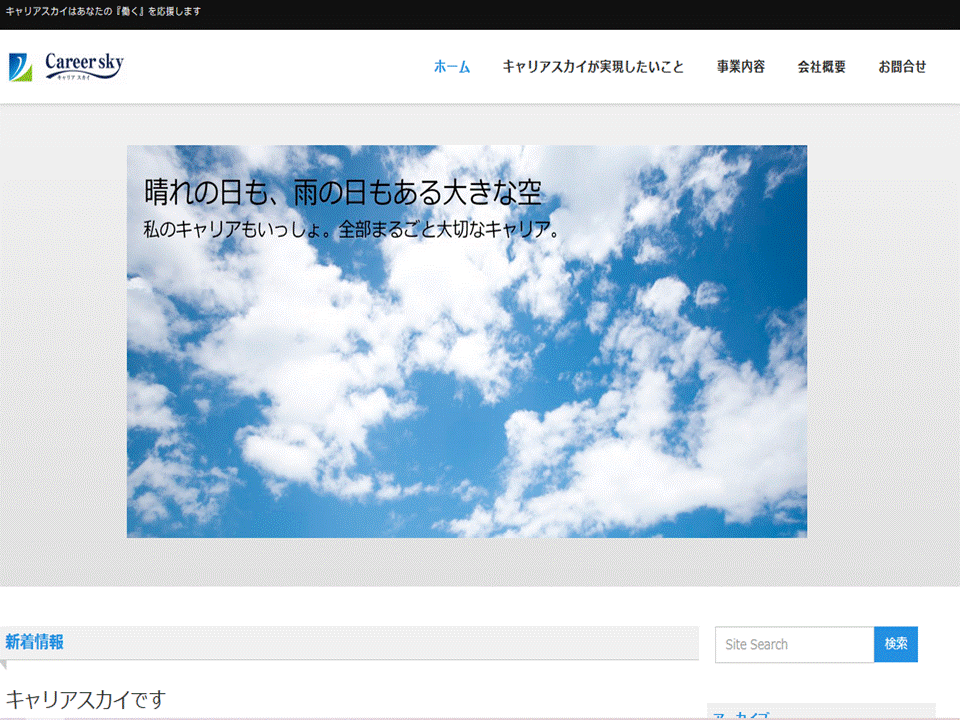Viewport: 960px width, 720px height.
Task: Select お問合せ in the navigation
Action: [x=902, y=67]
